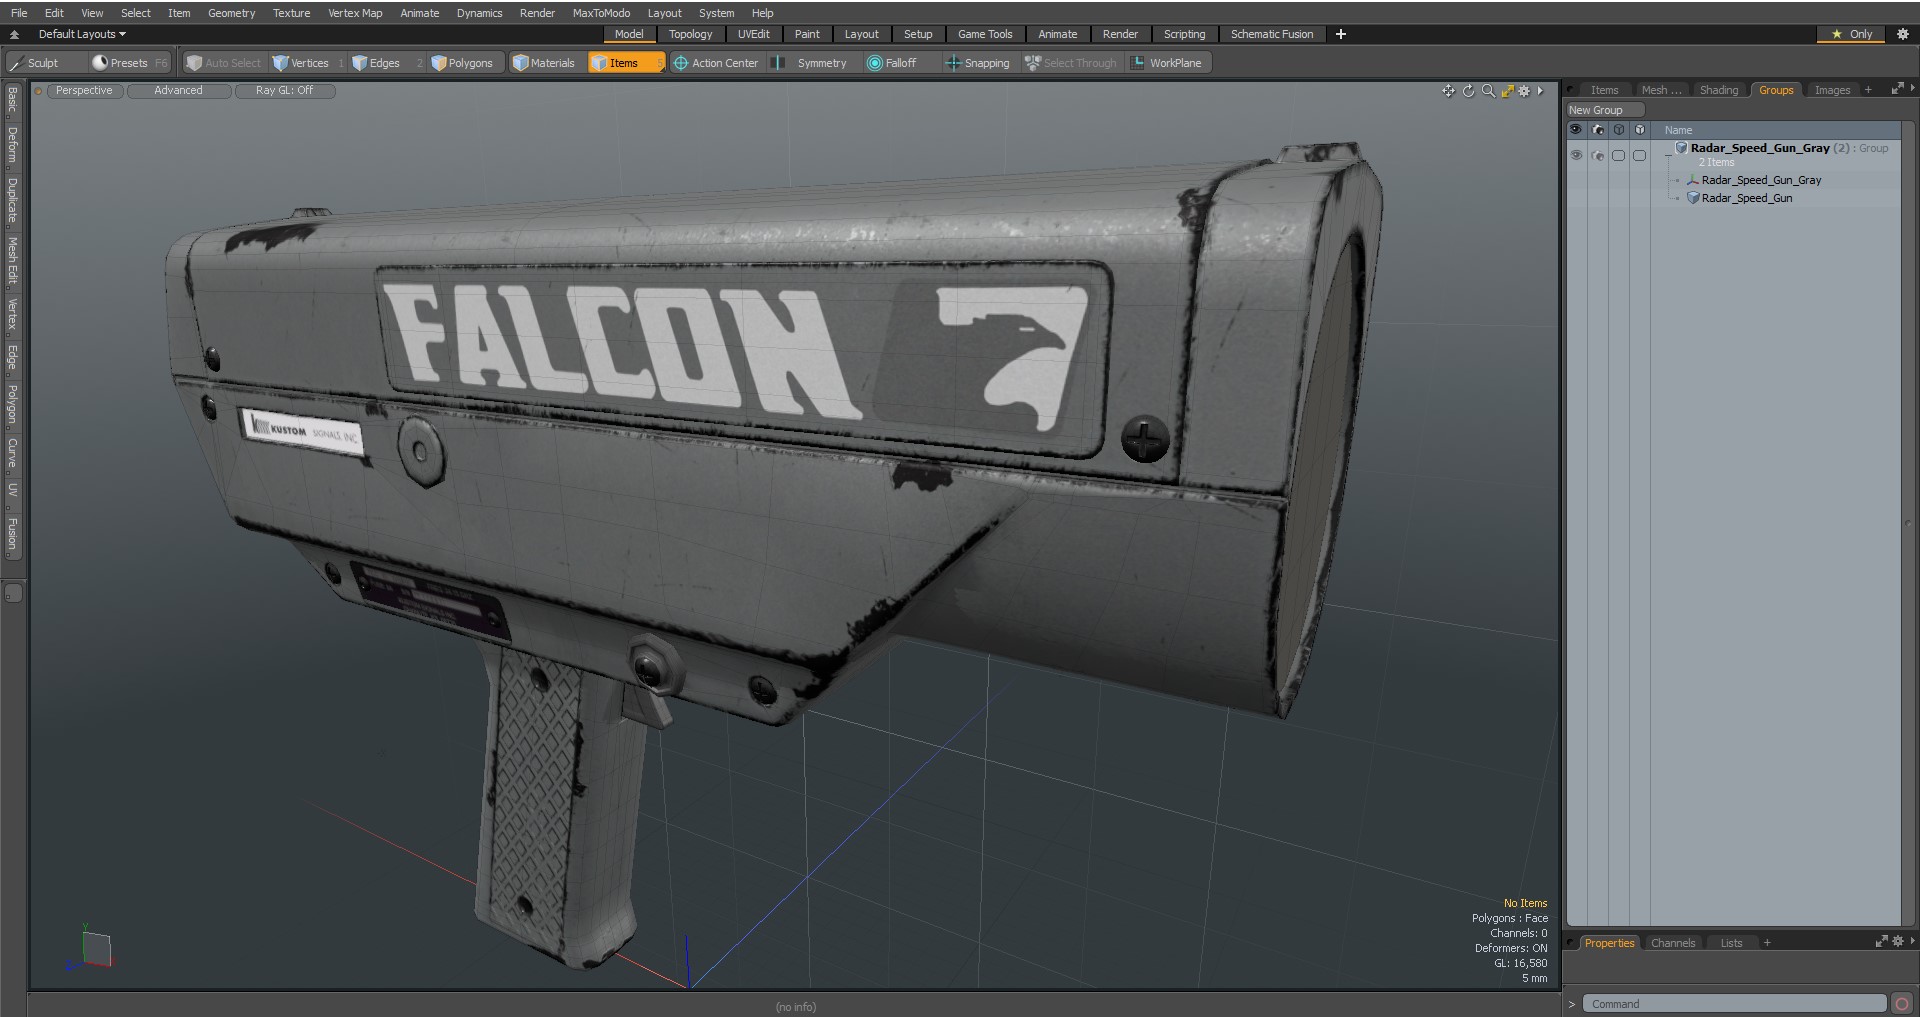Screen dimensions: 1920x1017
Task: Open the WorkPlane menu
Action: 1168,63
